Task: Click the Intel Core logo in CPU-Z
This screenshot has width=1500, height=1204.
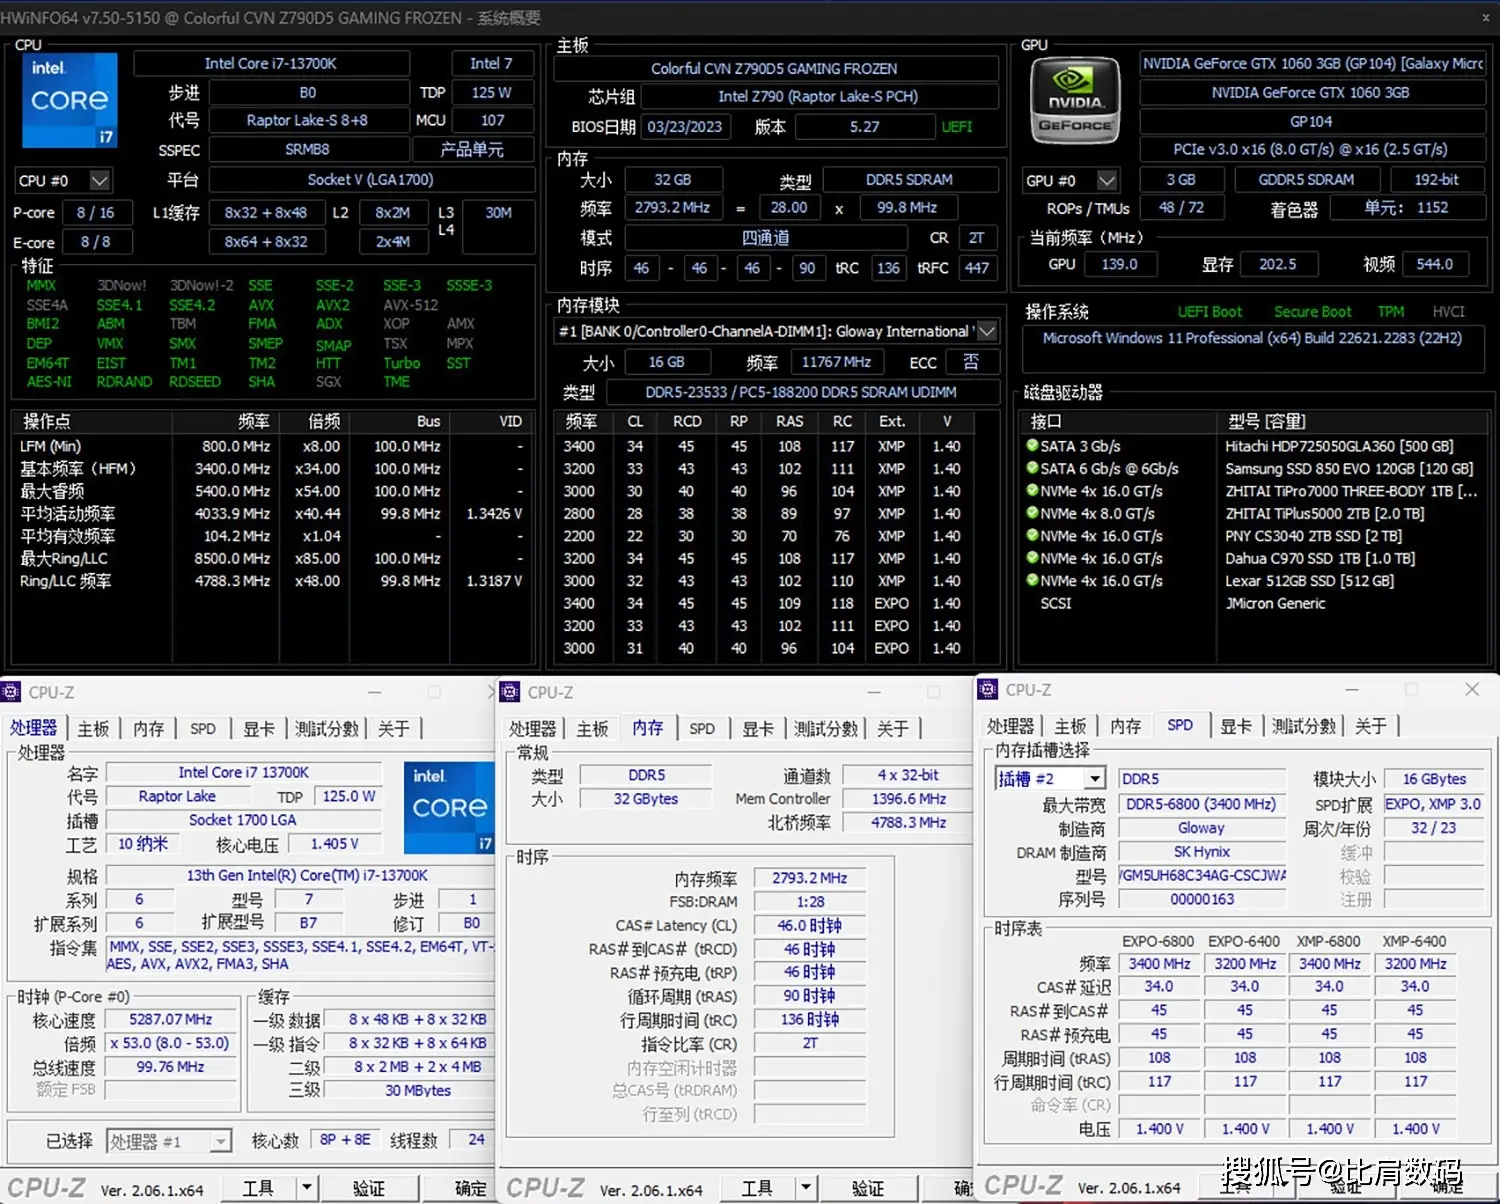Action: [x=449, y=807]
